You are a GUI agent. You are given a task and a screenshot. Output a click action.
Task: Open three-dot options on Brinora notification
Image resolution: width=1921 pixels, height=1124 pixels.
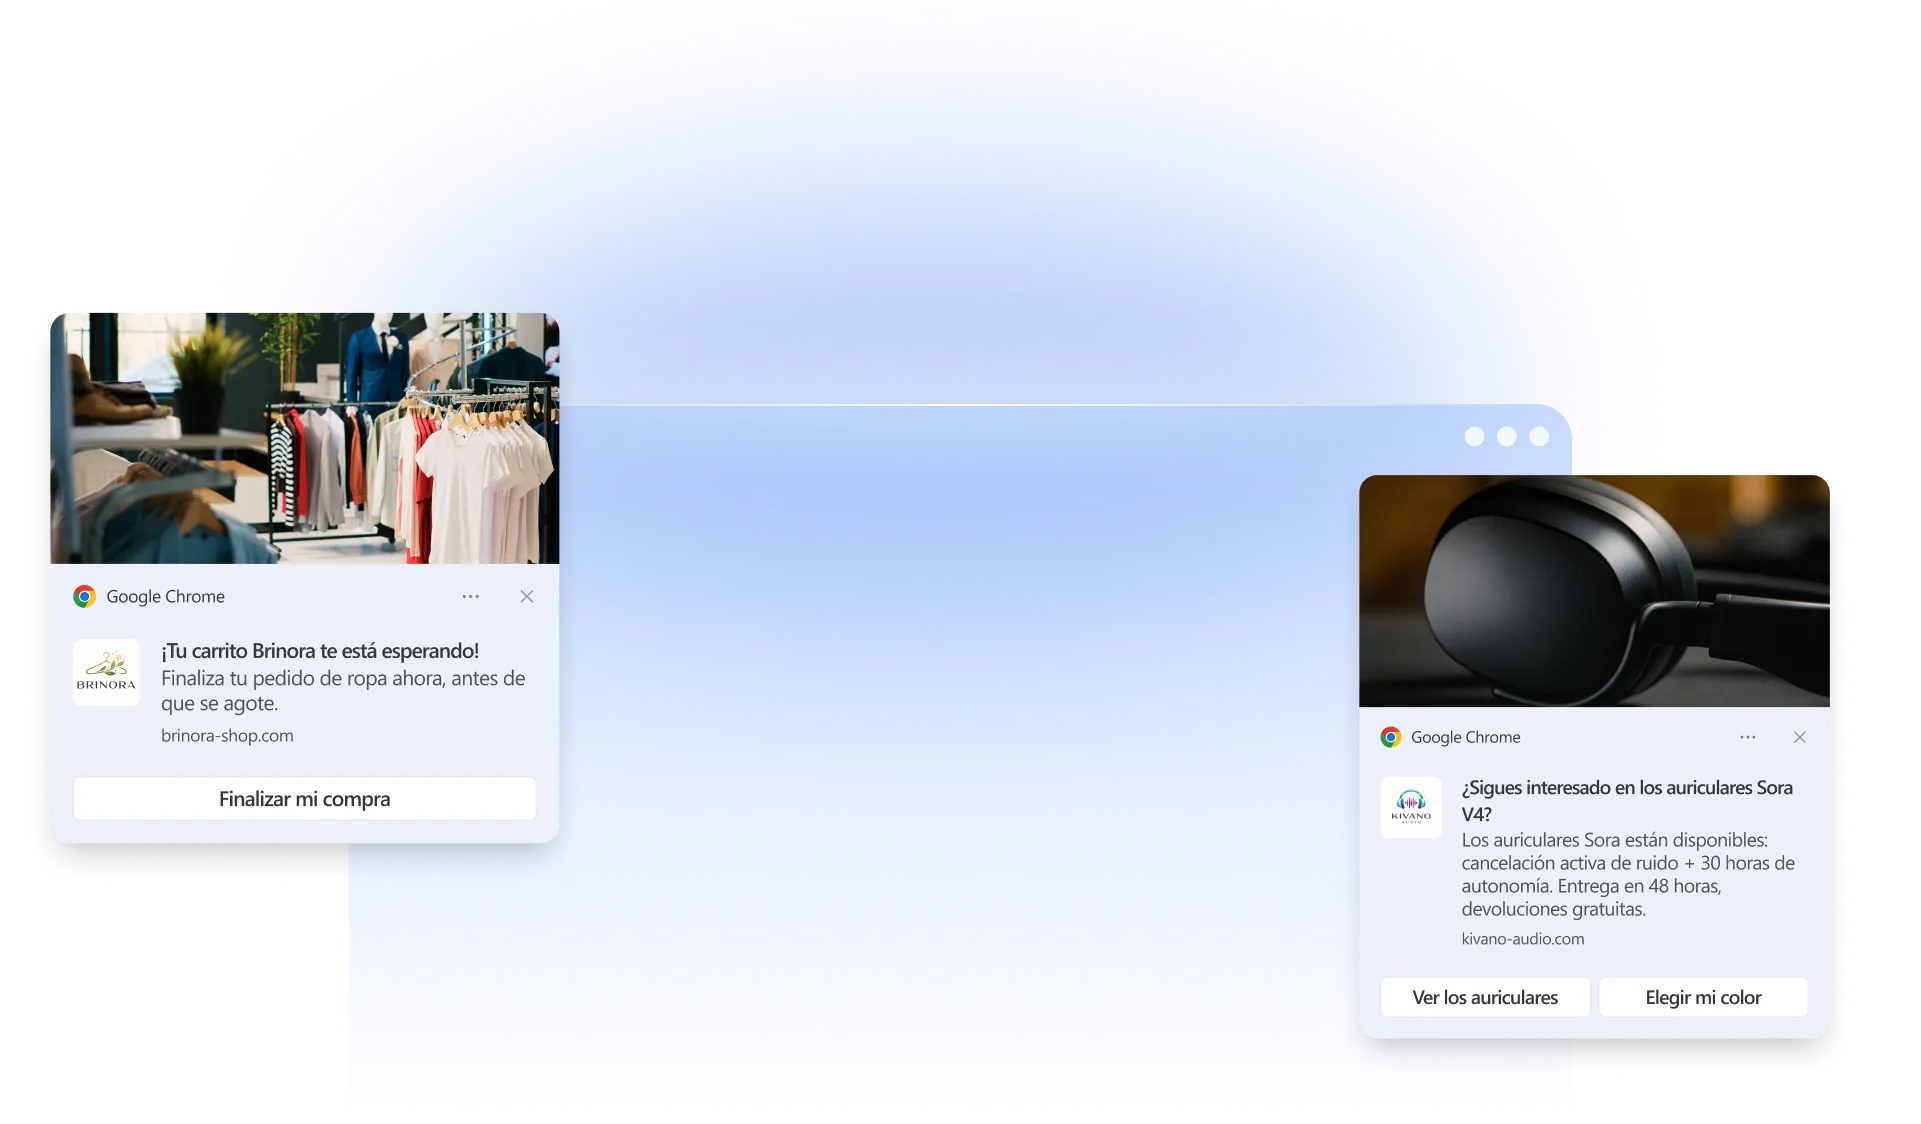(x=471, y=597)
